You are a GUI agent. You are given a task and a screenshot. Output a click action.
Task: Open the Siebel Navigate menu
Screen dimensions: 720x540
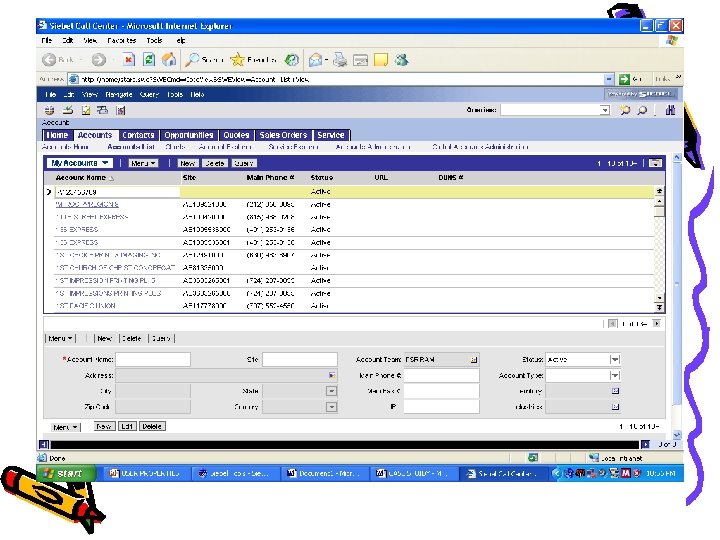coord(119,95)
